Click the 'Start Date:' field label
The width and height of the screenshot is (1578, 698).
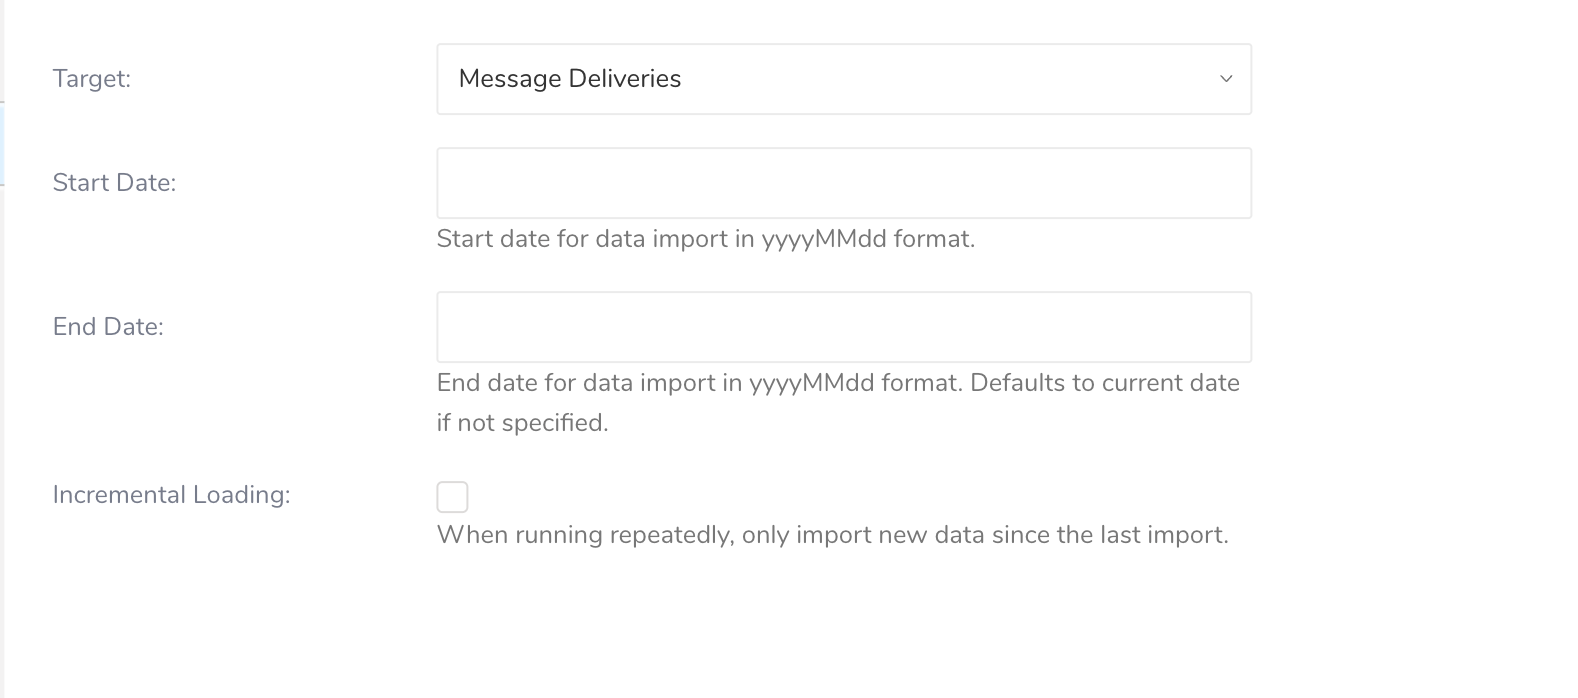[x=114, y=183]
